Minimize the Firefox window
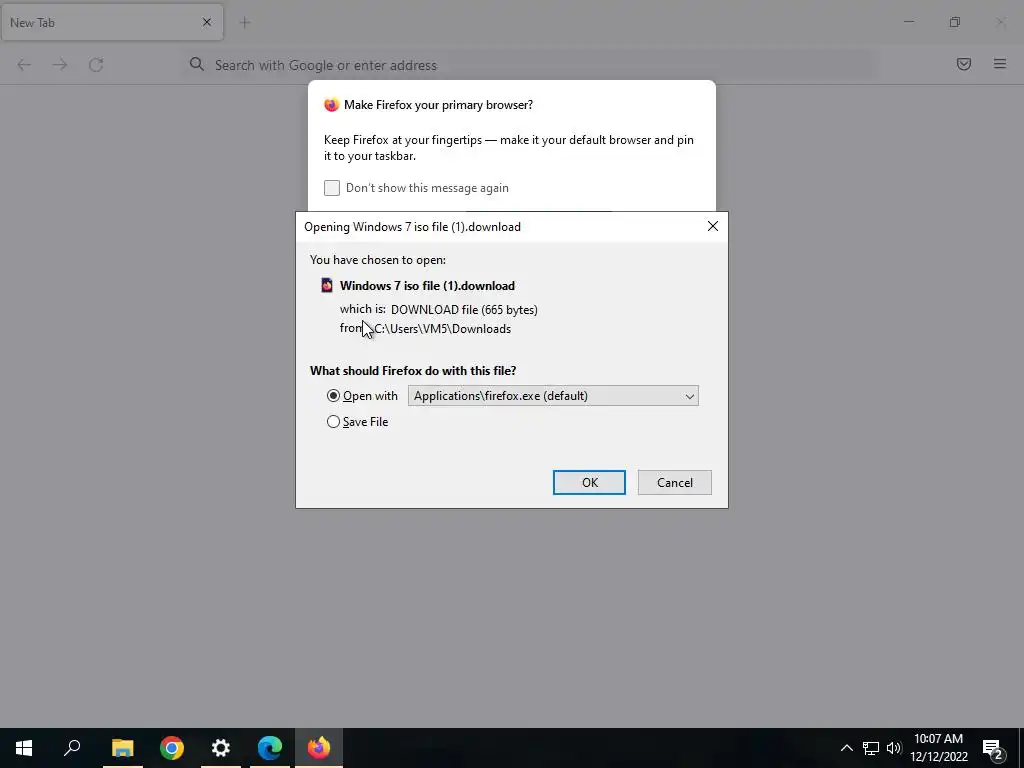 click(x=909, y=22)
